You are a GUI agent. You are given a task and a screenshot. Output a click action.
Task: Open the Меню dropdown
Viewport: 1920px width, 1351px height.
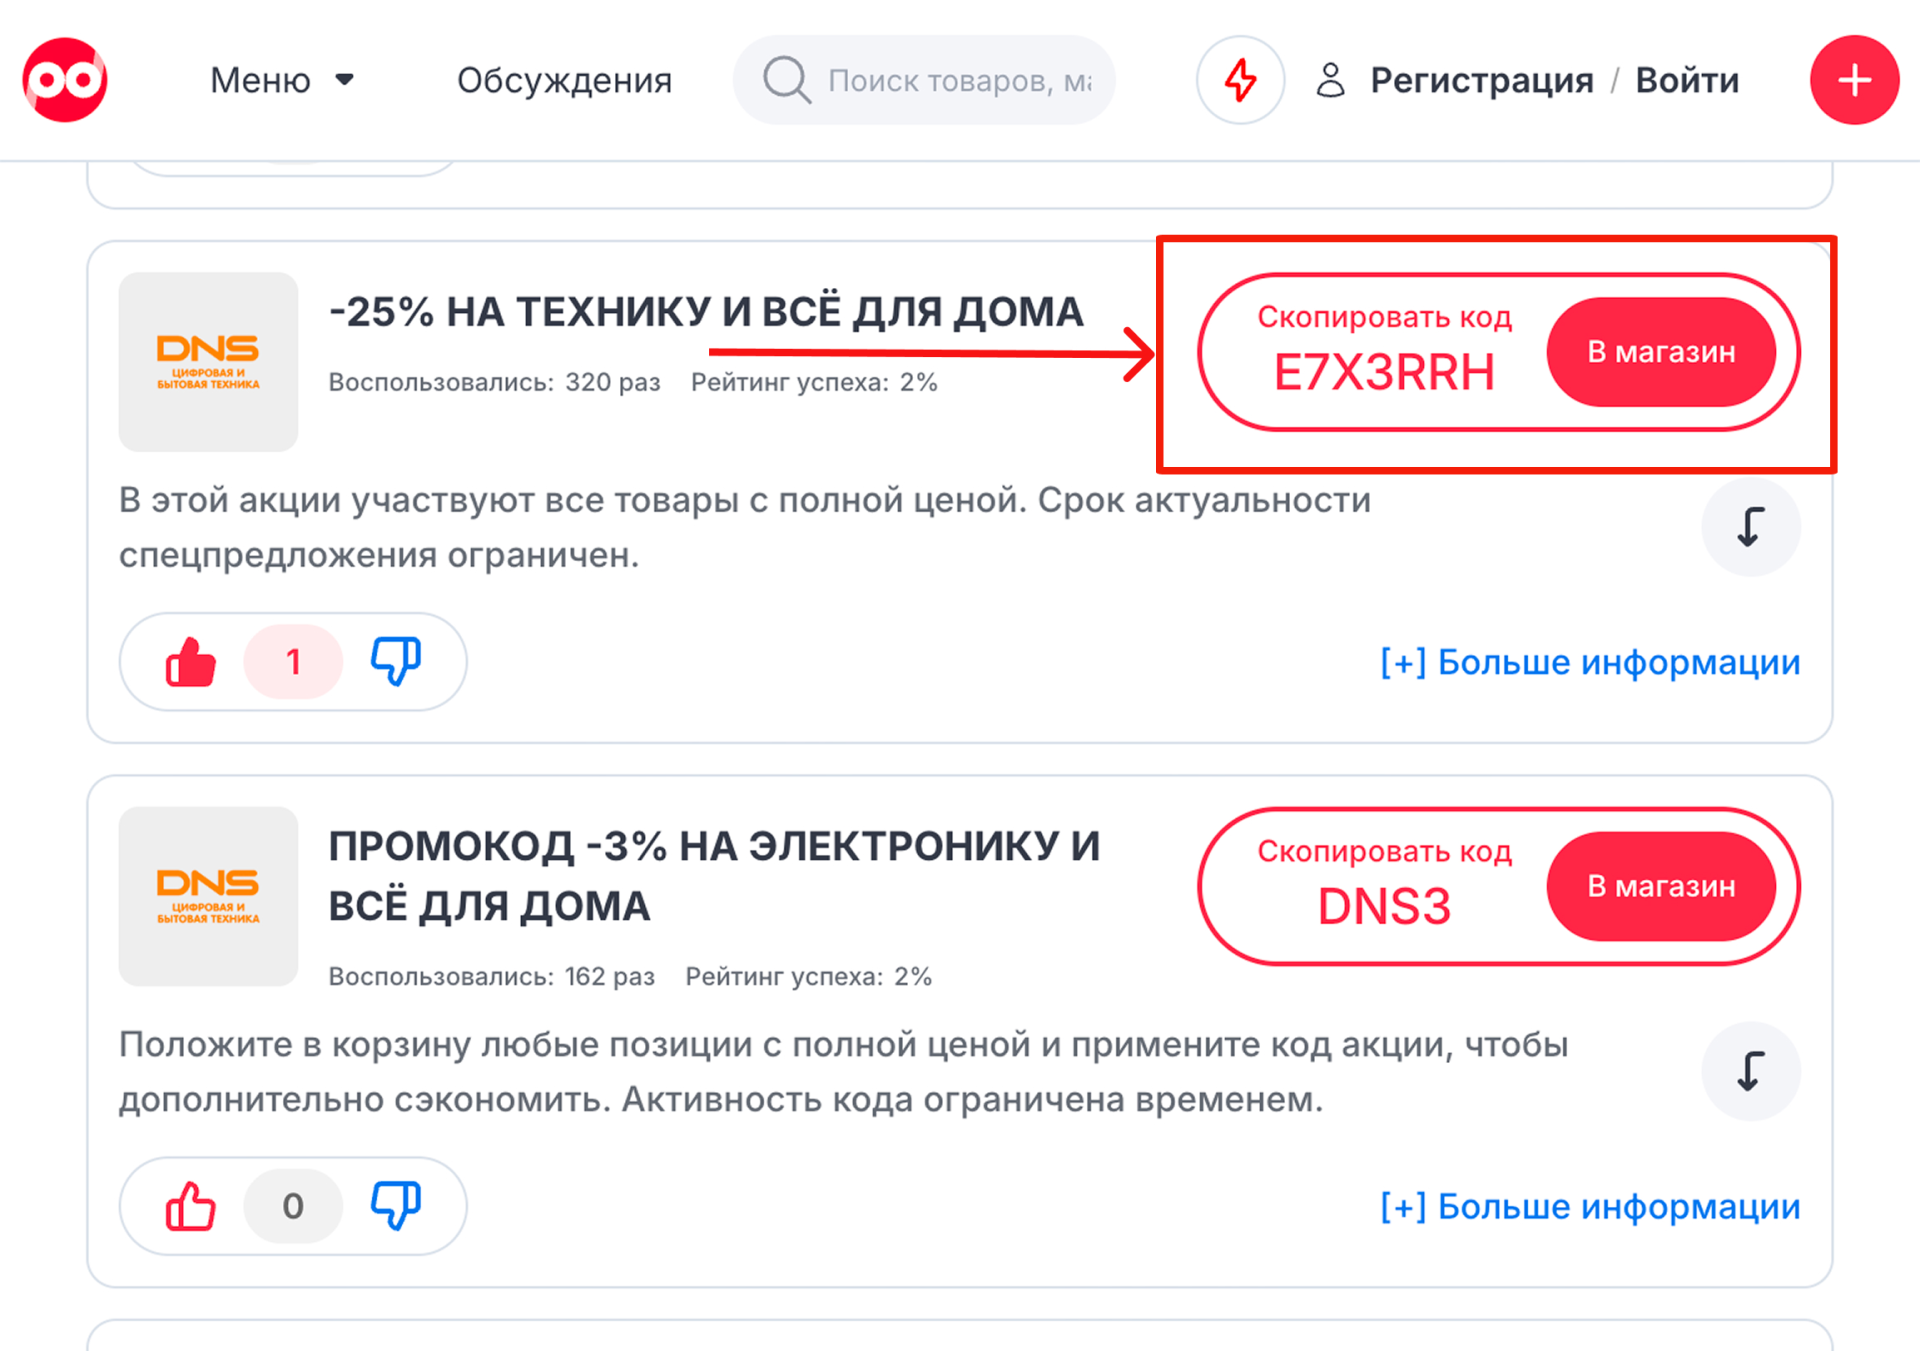281,80
